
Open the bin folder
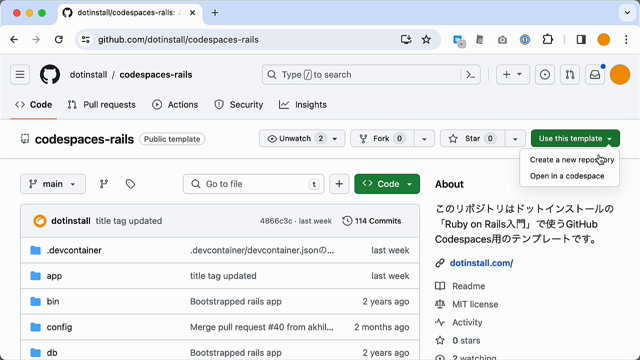(x=53, y=301)
